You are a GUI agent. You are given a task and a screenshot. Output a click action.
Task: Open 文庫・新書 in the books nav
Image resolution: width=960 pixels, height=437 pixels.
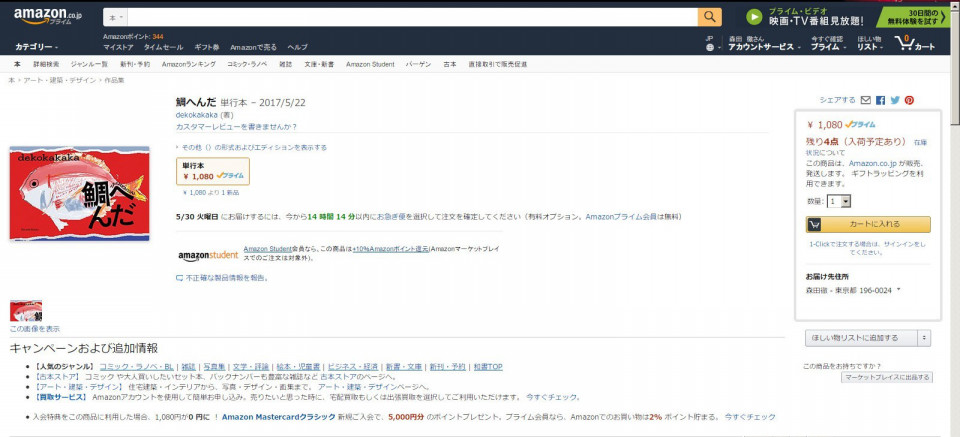pyautogui.click(x=319, y=64)
